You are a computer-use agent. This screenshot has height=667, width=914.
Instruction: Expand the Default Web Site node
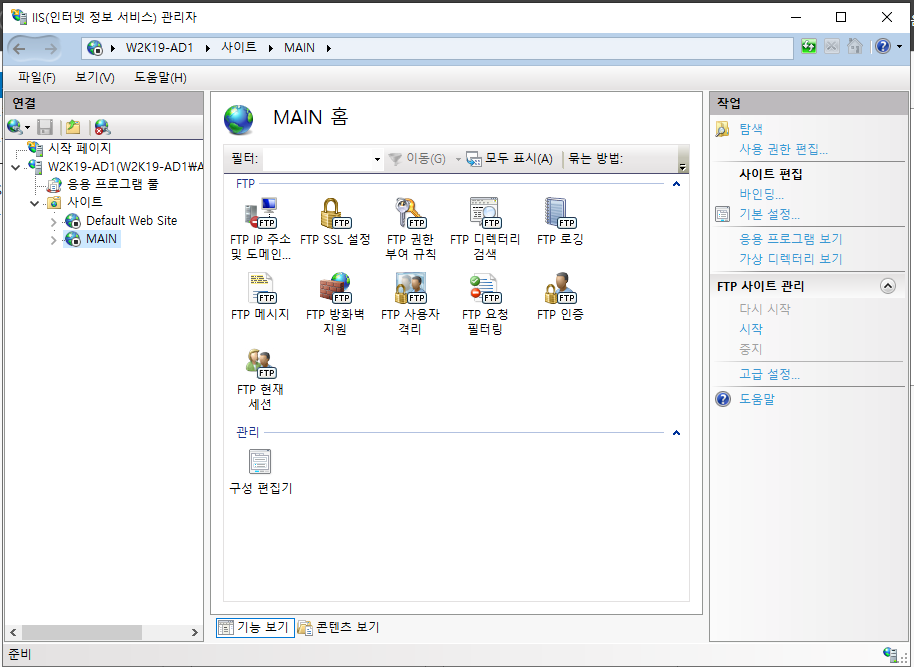tap(54, 222)
